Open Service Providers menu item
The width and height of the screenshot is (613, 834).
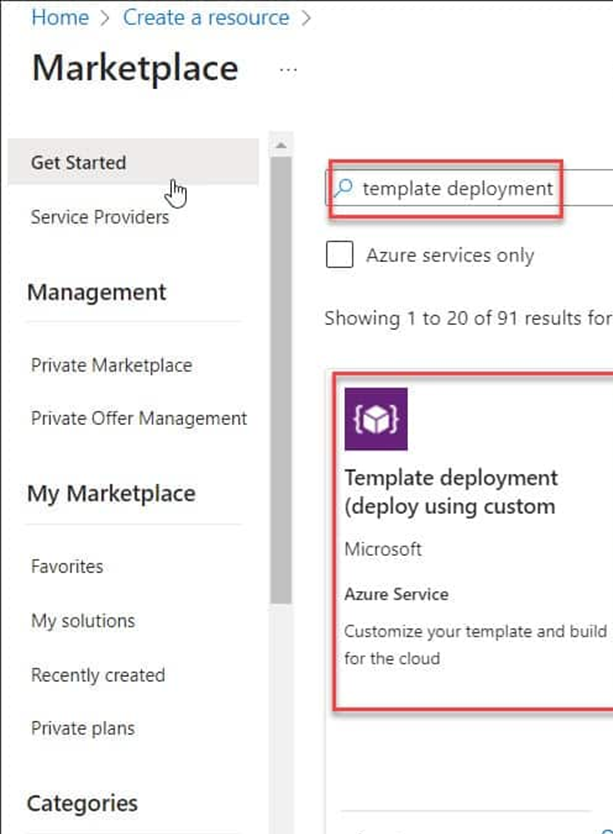[100, 217]
